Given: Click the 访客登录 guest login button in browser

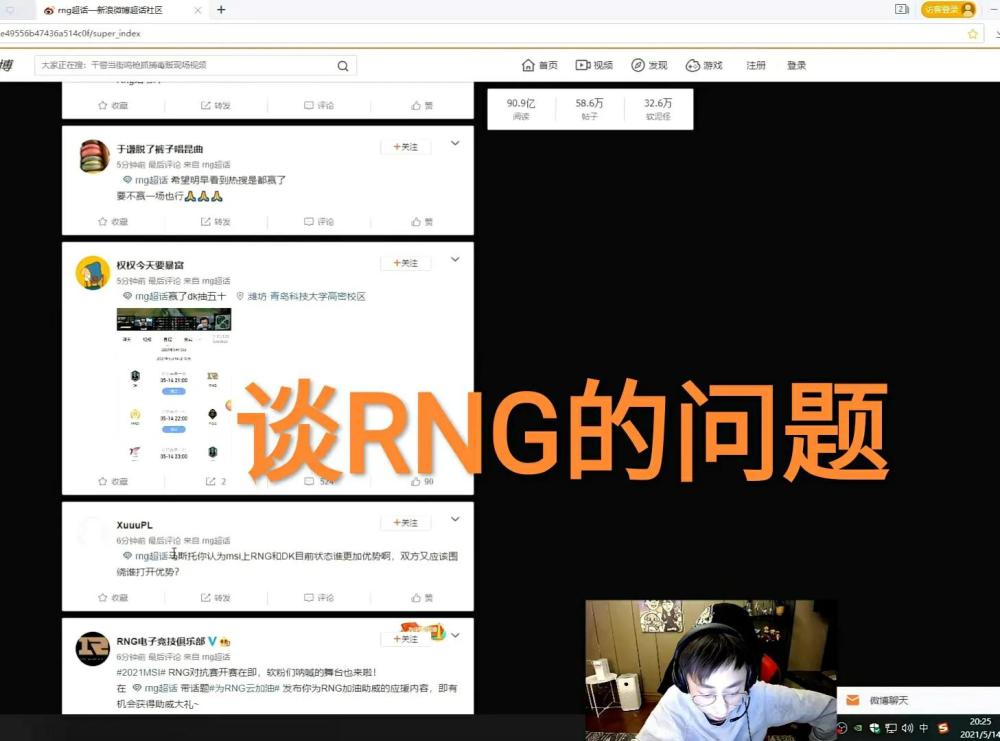Looking at the screenshot, I should point(948,10).
